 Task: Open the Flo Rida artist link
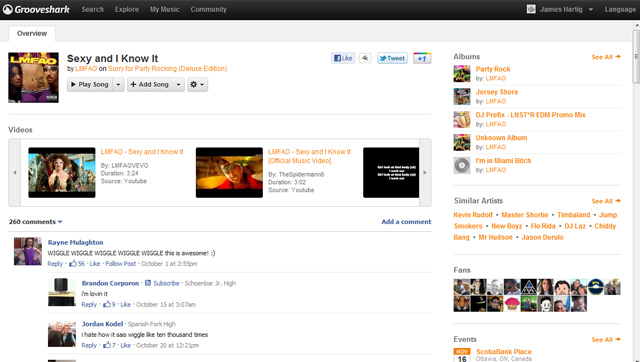click(x=543, y=226)
